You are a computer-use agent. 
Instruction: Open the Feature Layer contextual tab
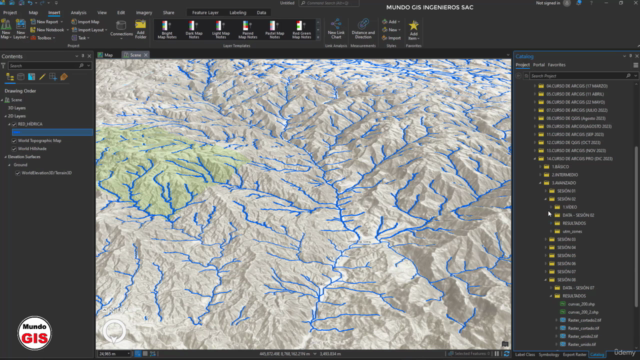tap(205, 13)
